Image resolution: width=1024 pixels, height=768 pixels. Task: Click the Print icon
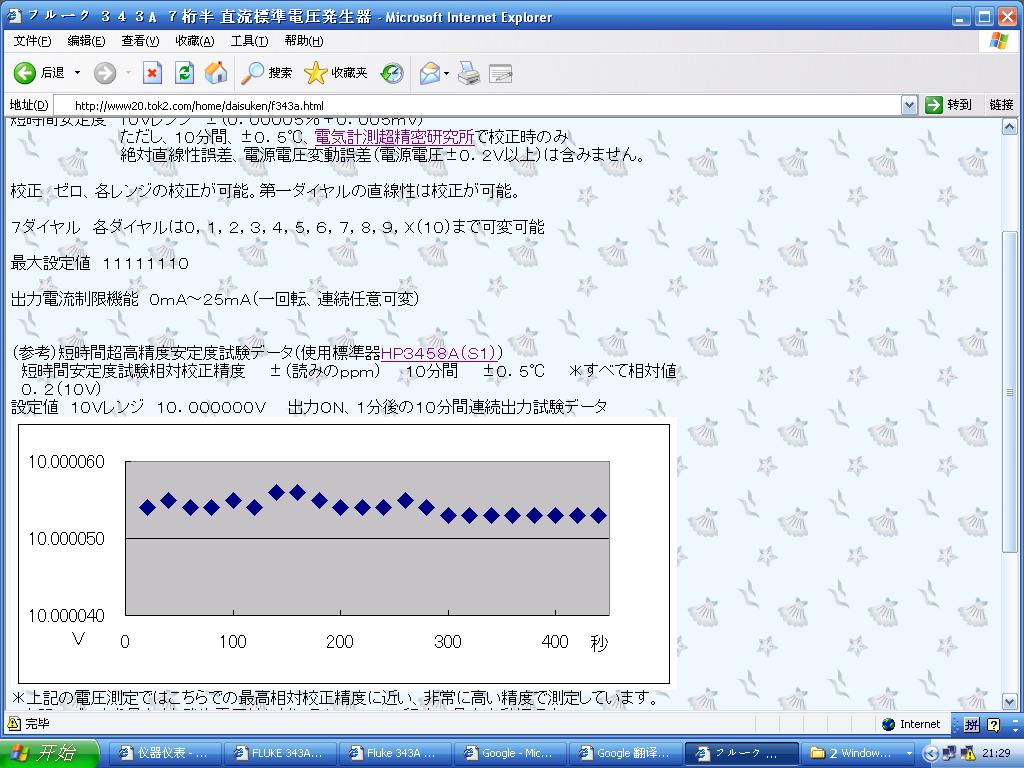pyautogui.click(x=469, y=73)
